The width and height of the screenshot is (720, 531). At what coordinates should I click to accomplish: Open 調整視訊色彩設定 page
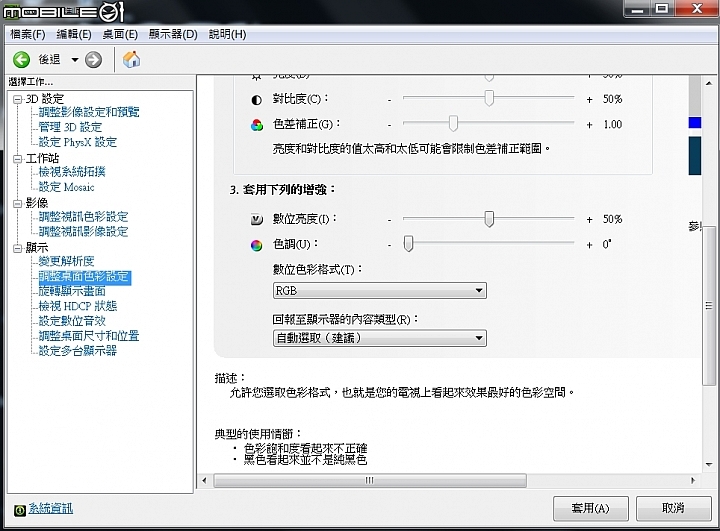tap(83, 216)
